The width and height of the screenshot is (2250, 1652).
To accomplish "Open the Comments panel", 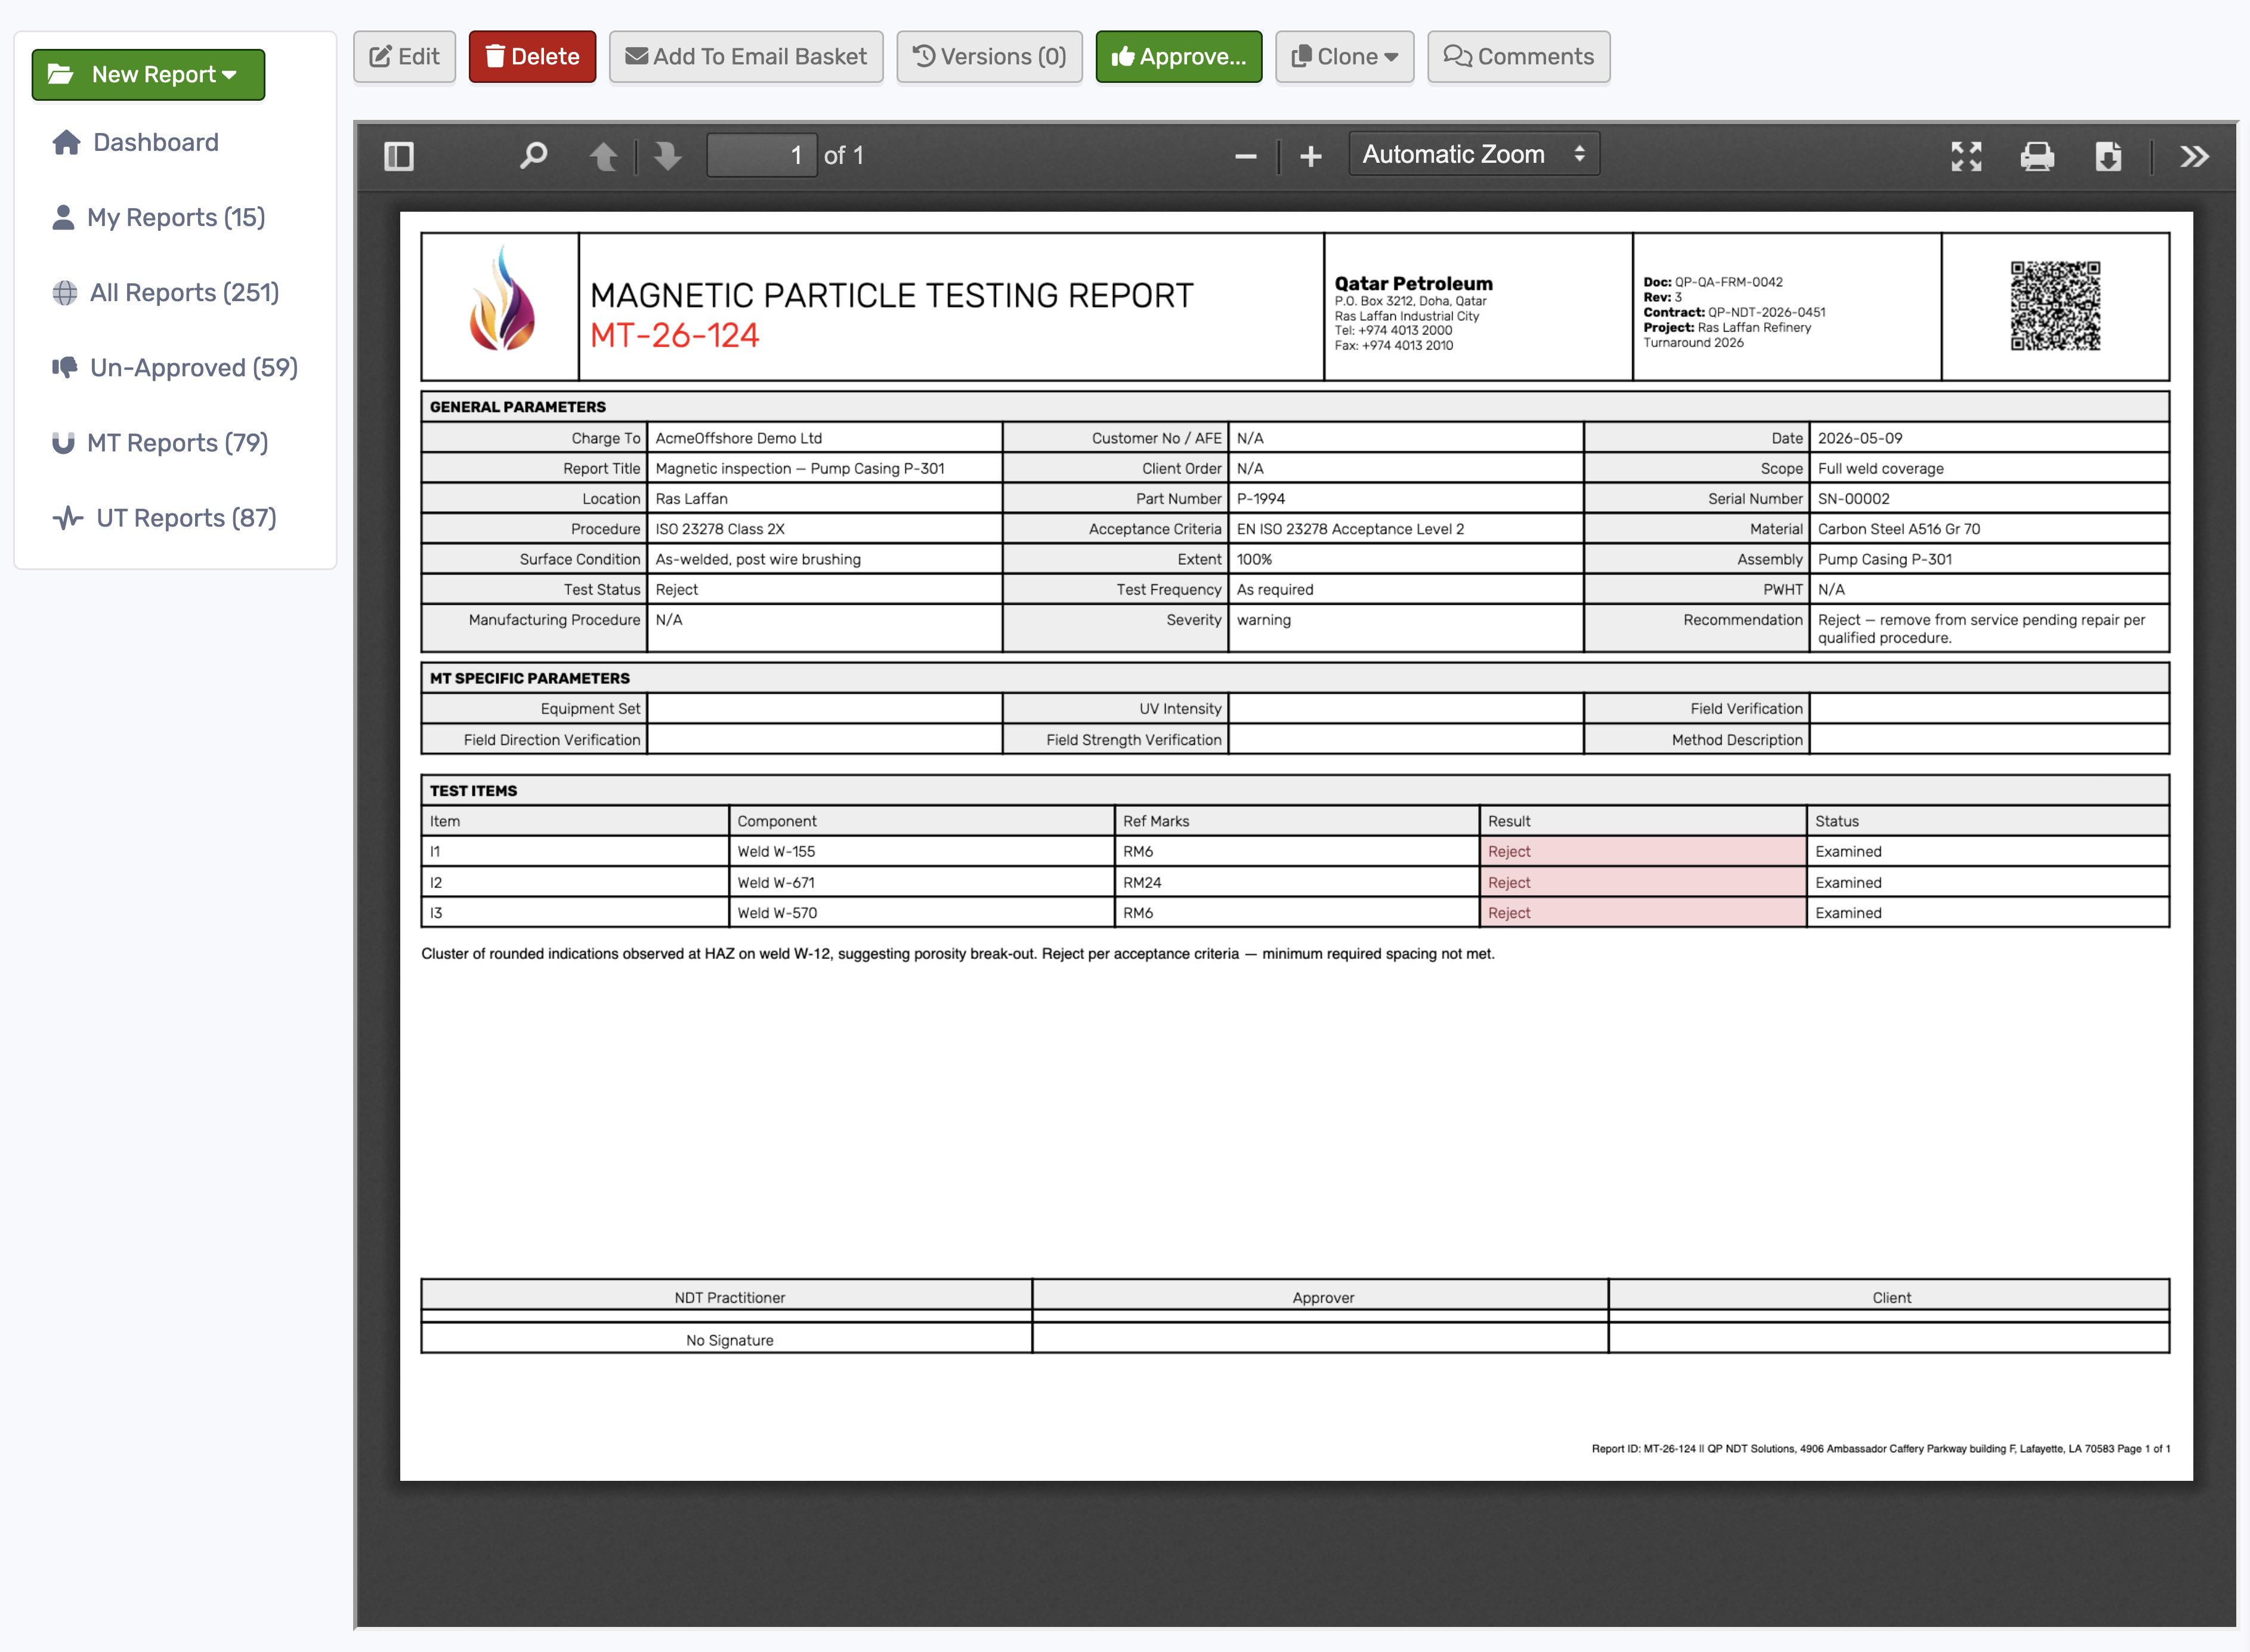I will point(1518,56).
